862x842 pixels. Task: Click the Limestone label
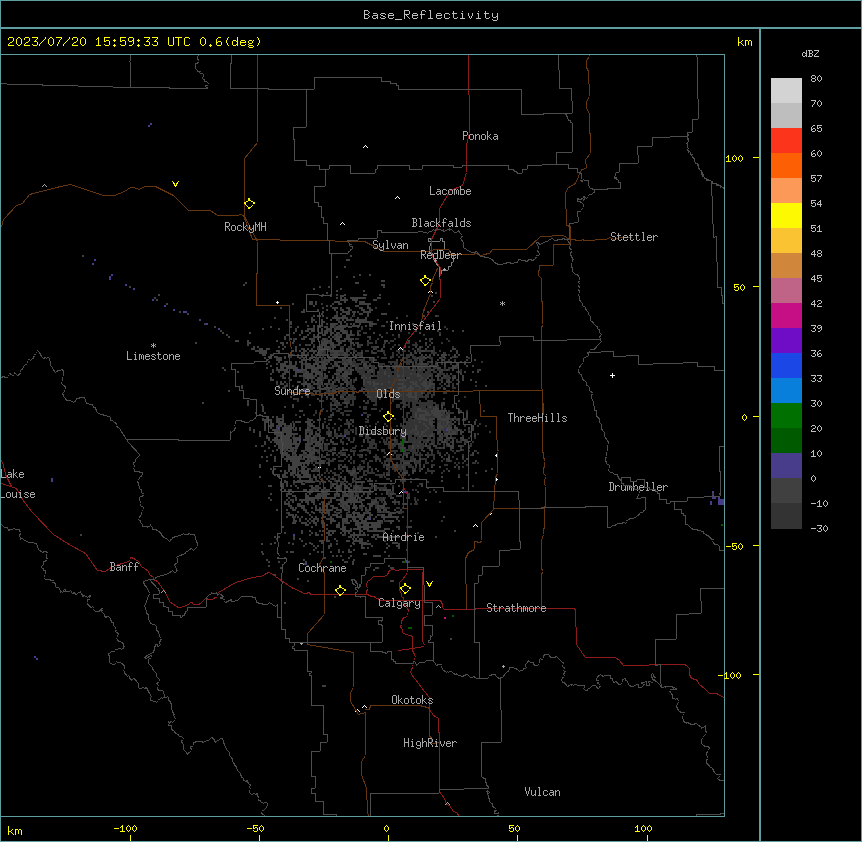153,356
